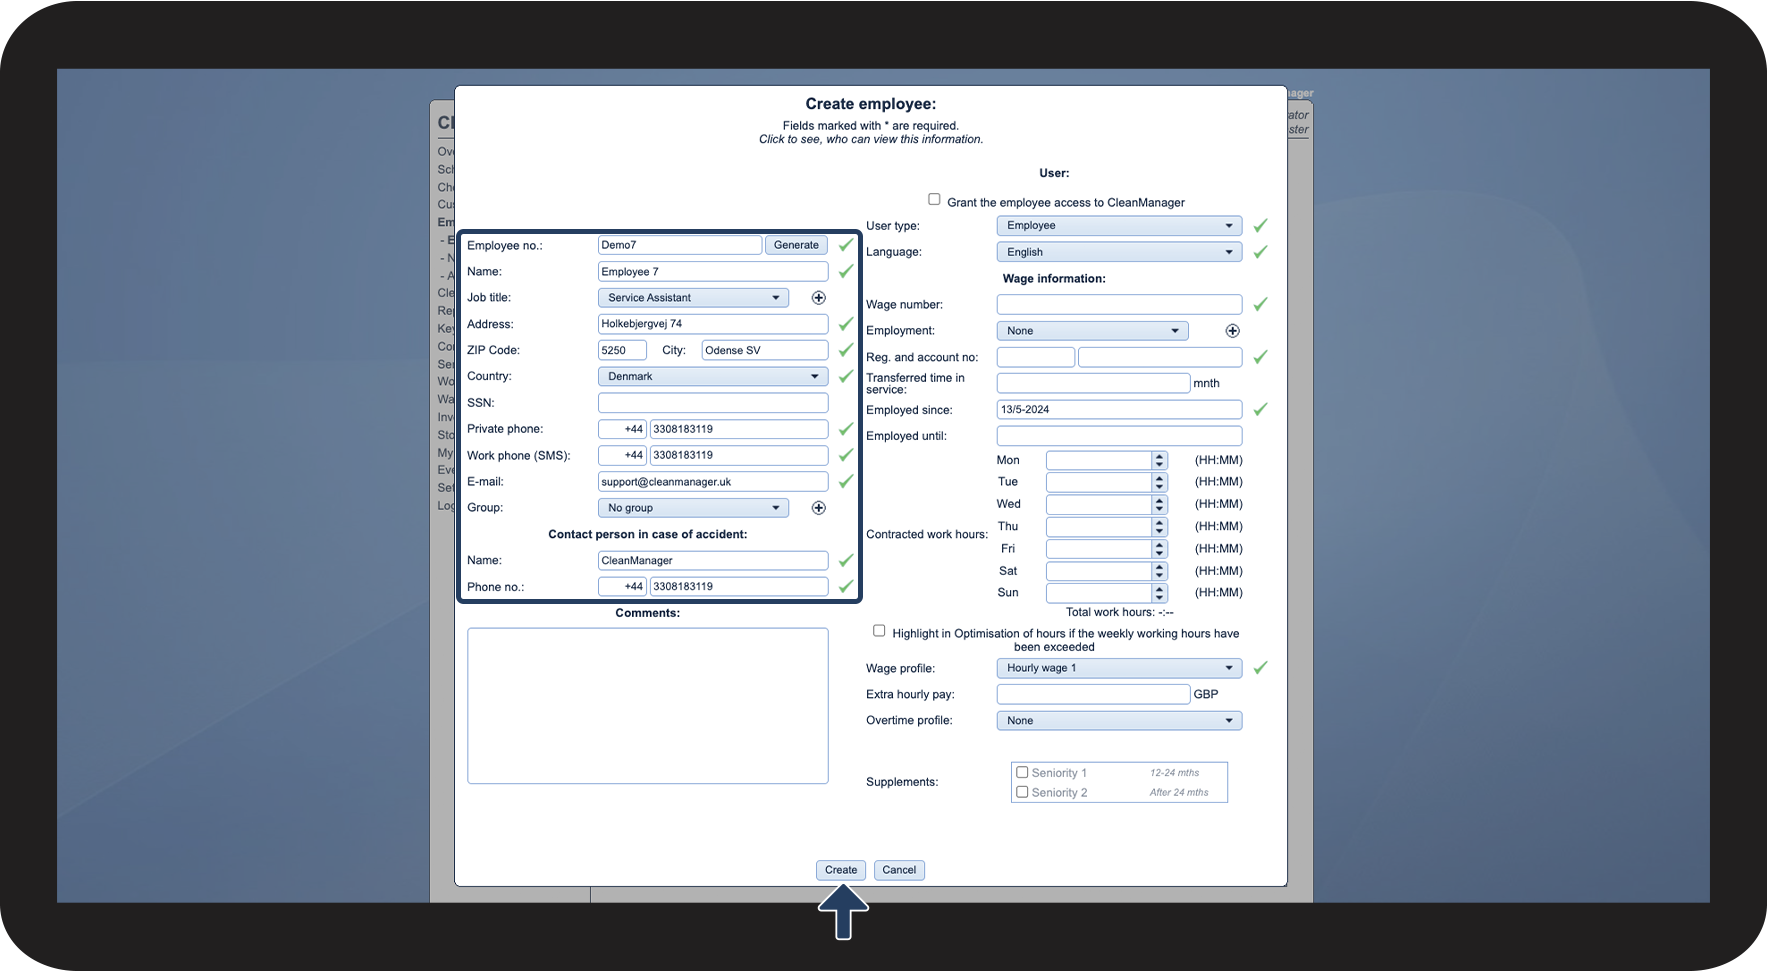Click the checkmark beside contact person Name

click(846, 561)
